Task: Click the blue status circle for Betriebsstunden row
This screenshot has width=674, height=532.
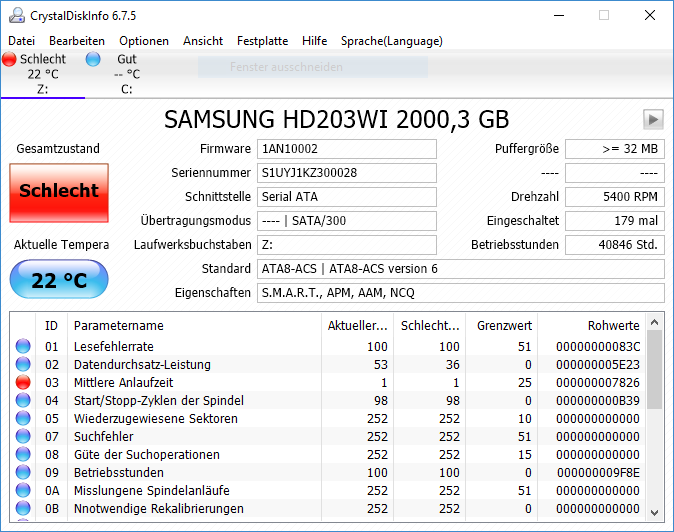Action: tap(23, 472)
